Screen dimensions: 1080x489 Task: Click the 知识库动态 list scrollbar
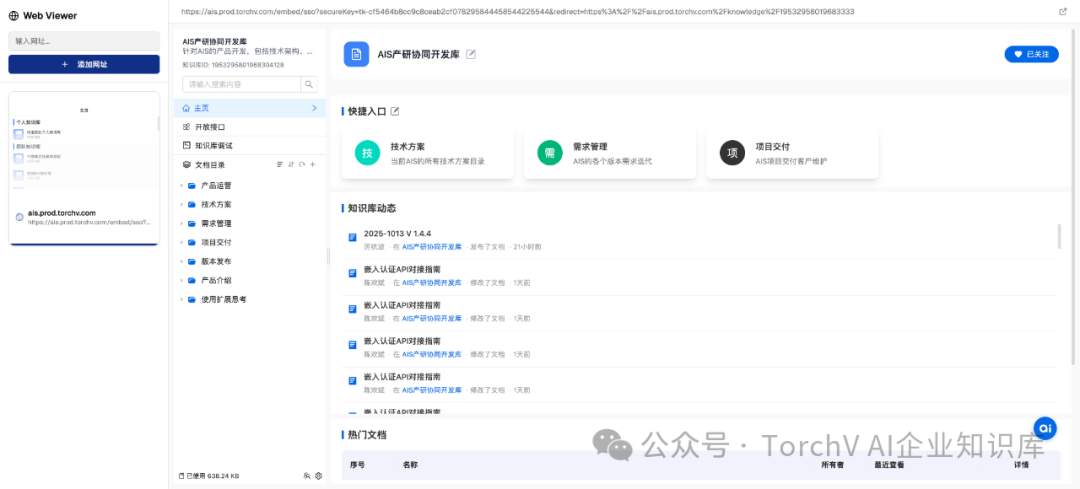click(x=1059, y=236)
